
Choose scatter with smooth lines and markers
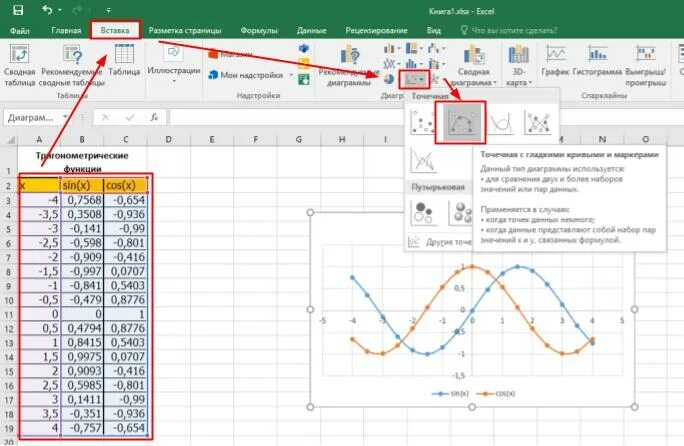pos(461,123)
